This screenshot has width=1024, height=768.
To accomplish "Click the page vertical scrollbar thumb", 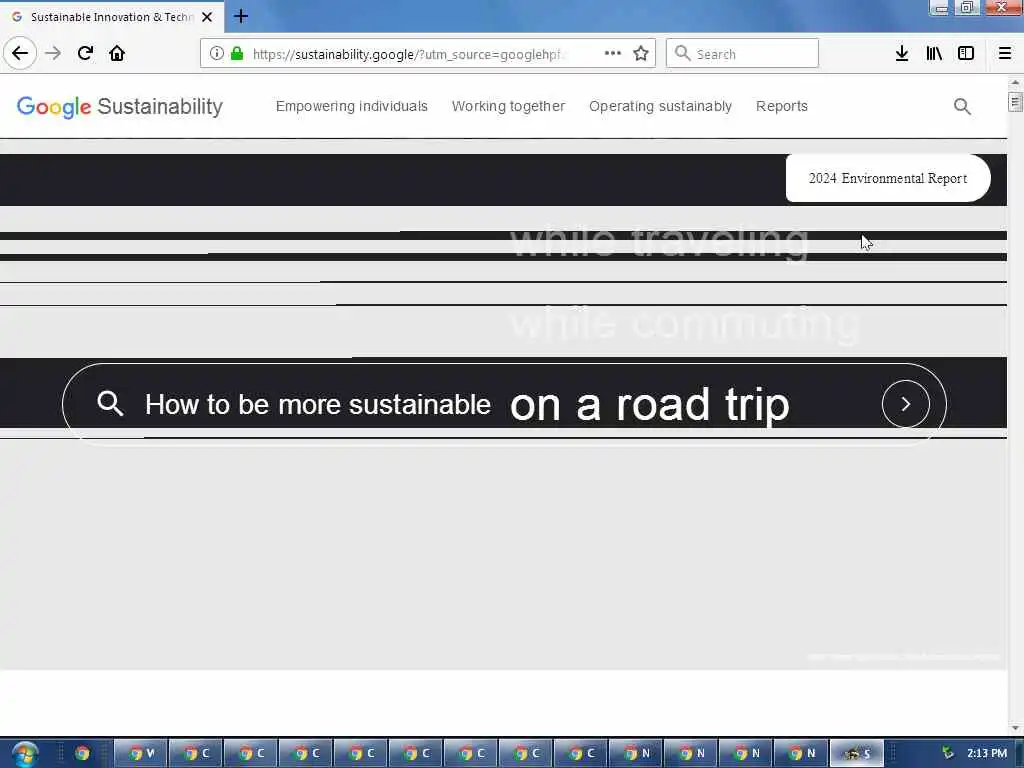I will (1015, 103).
